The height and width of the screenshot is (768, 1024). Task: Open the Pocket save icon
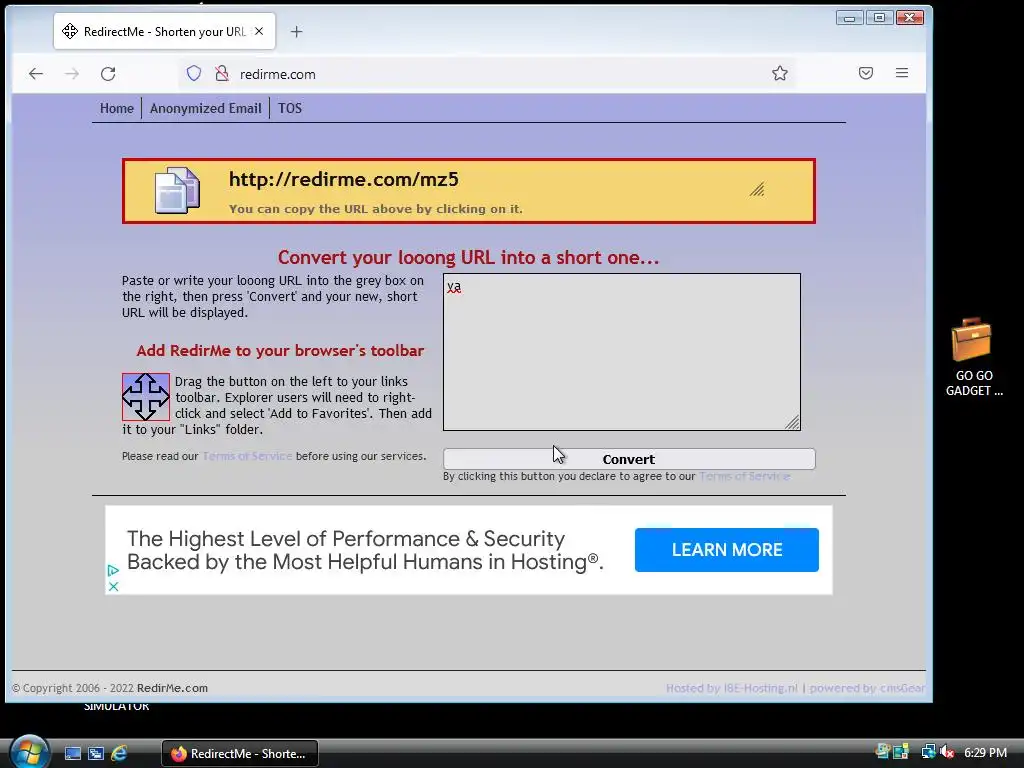pos(866,73)
